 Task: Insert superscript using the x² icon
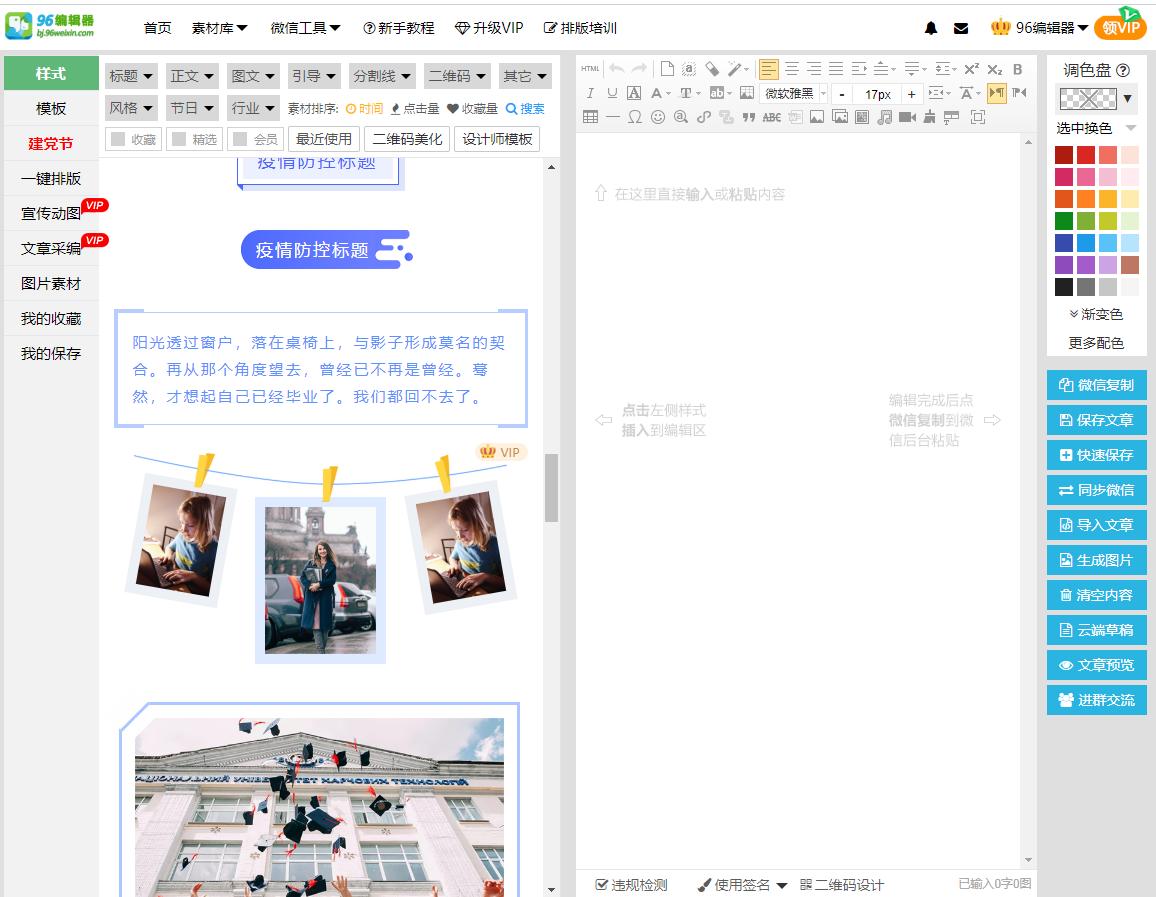[972, 68]
